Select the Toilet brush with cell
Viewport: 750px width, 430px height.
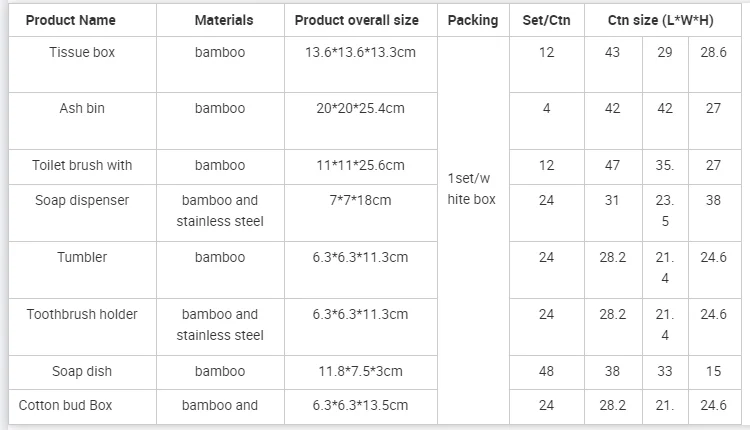point(82,165)
